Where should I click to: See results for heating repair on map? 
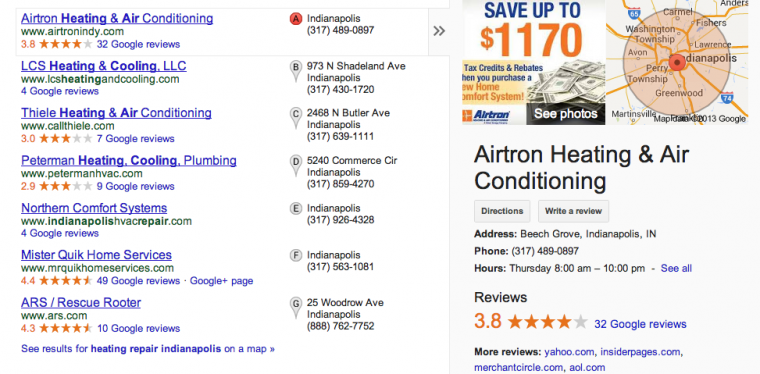pos(148,349)
